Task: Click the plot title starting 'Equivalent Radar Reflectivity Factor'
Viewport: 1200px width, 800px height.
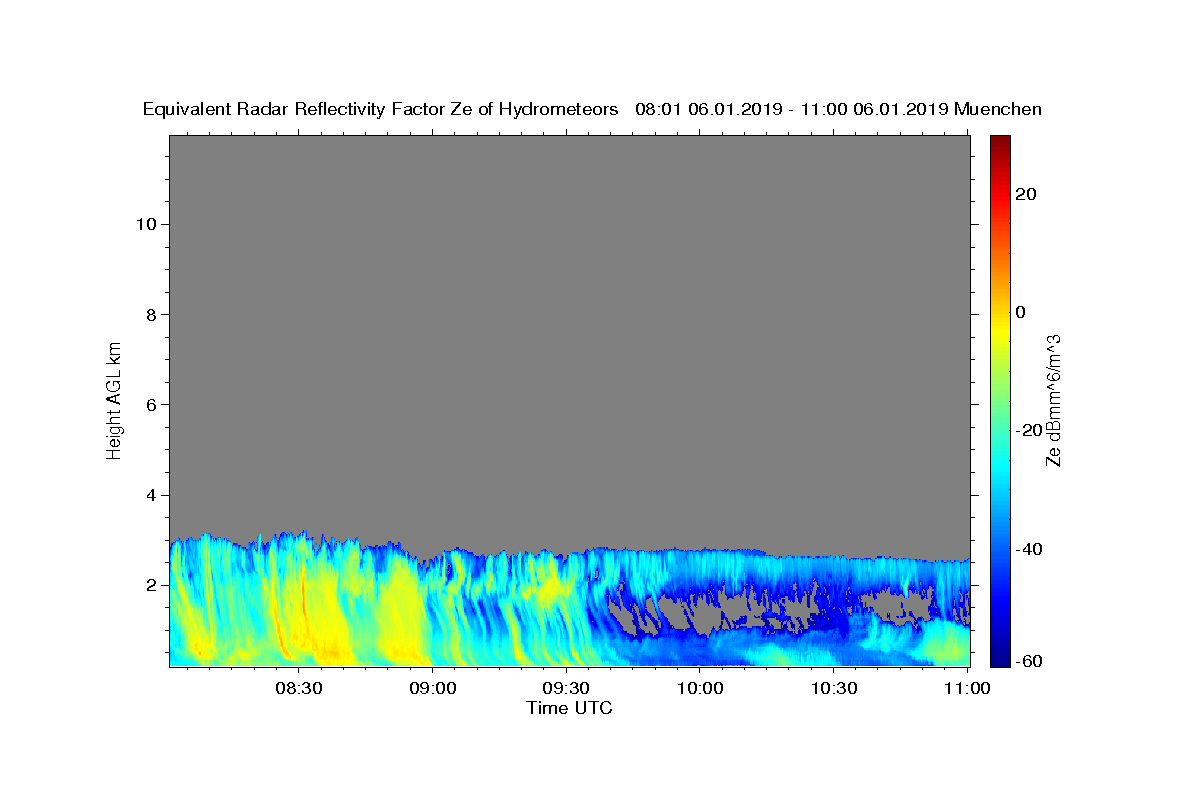Action: click(x=592, y=109)
